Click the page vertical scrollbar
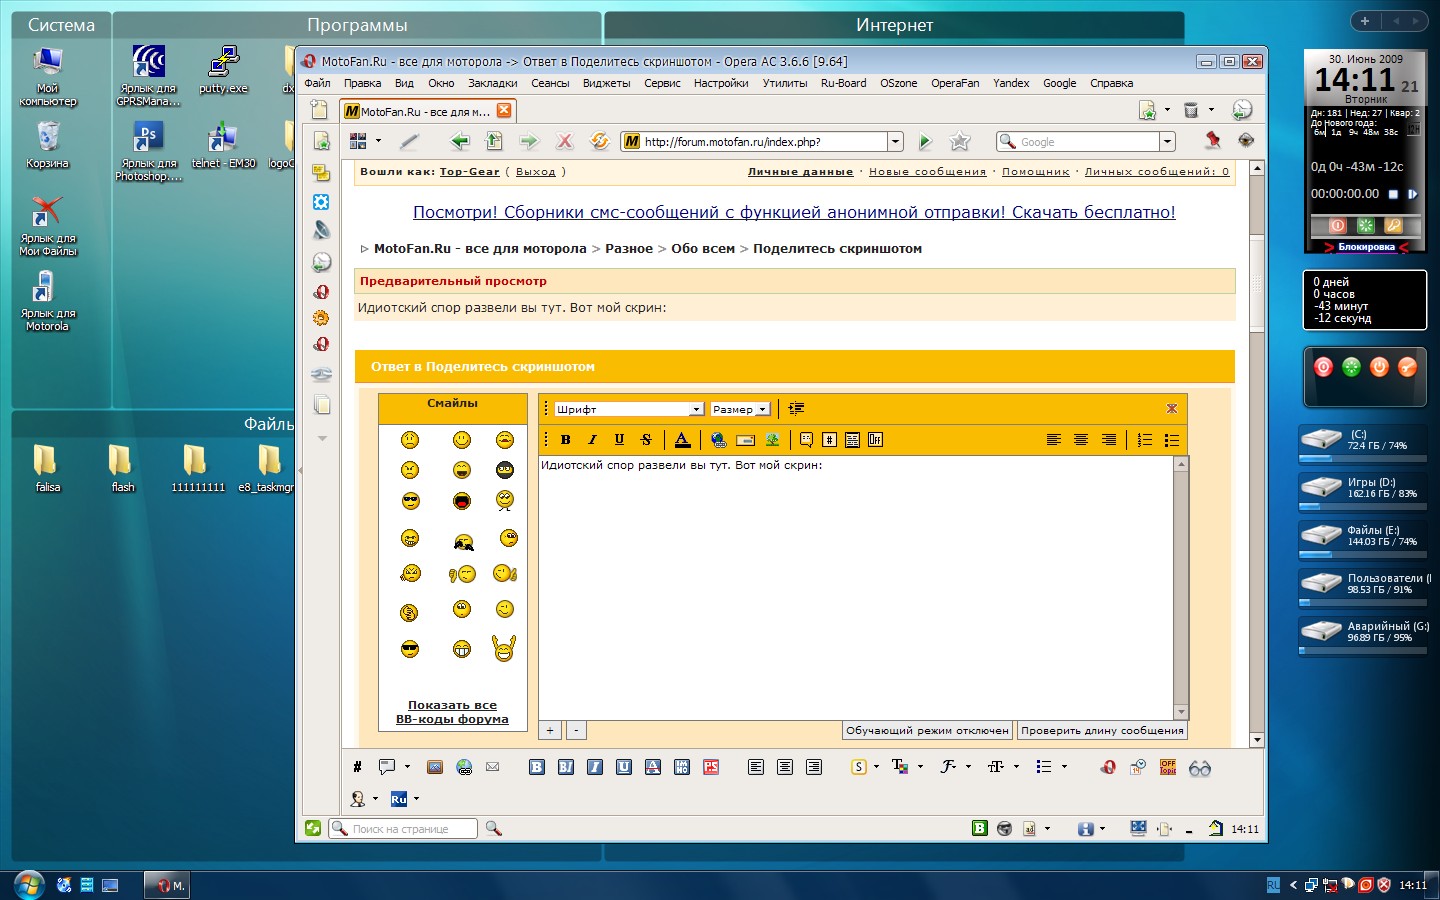Image resolution: width=1440 pixels, height=900 pixels. pyautogui.click(x=1257, y=454)
